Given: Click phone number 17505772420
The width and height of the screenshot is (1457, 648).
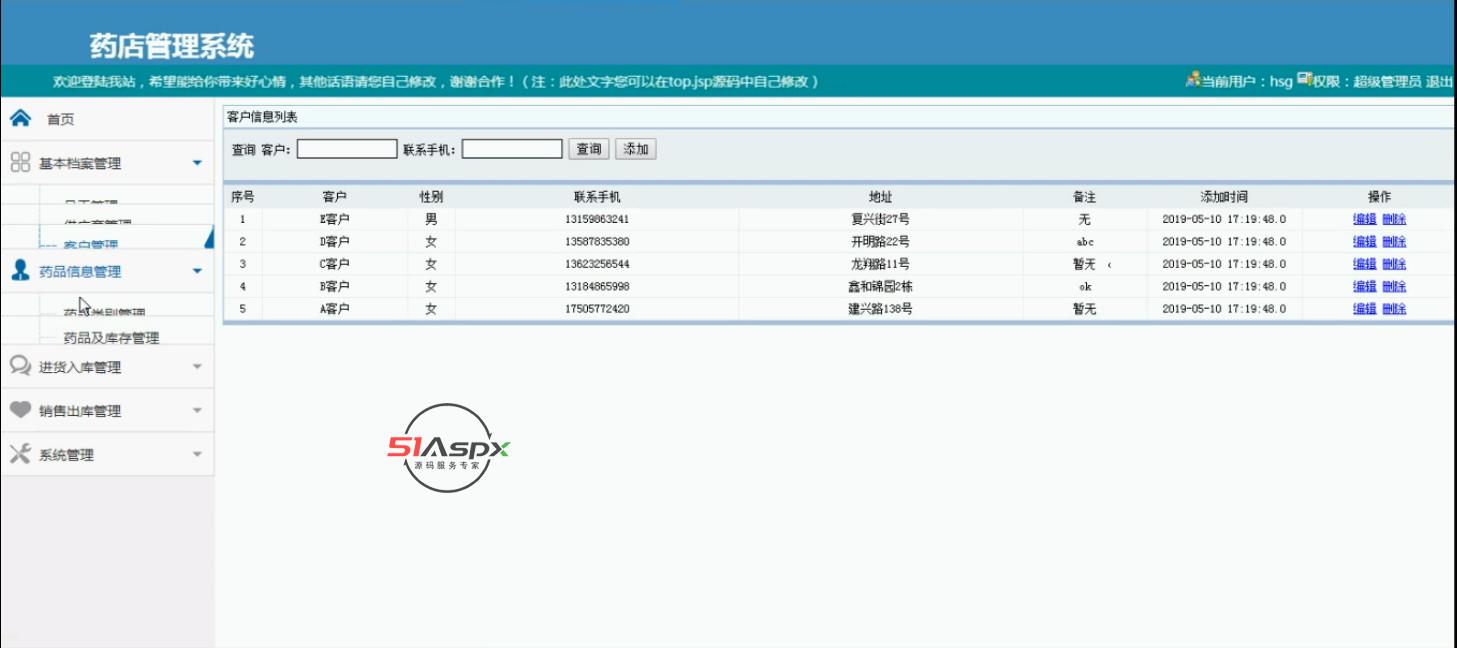Looking at the screenshot, I should [597, 309].
